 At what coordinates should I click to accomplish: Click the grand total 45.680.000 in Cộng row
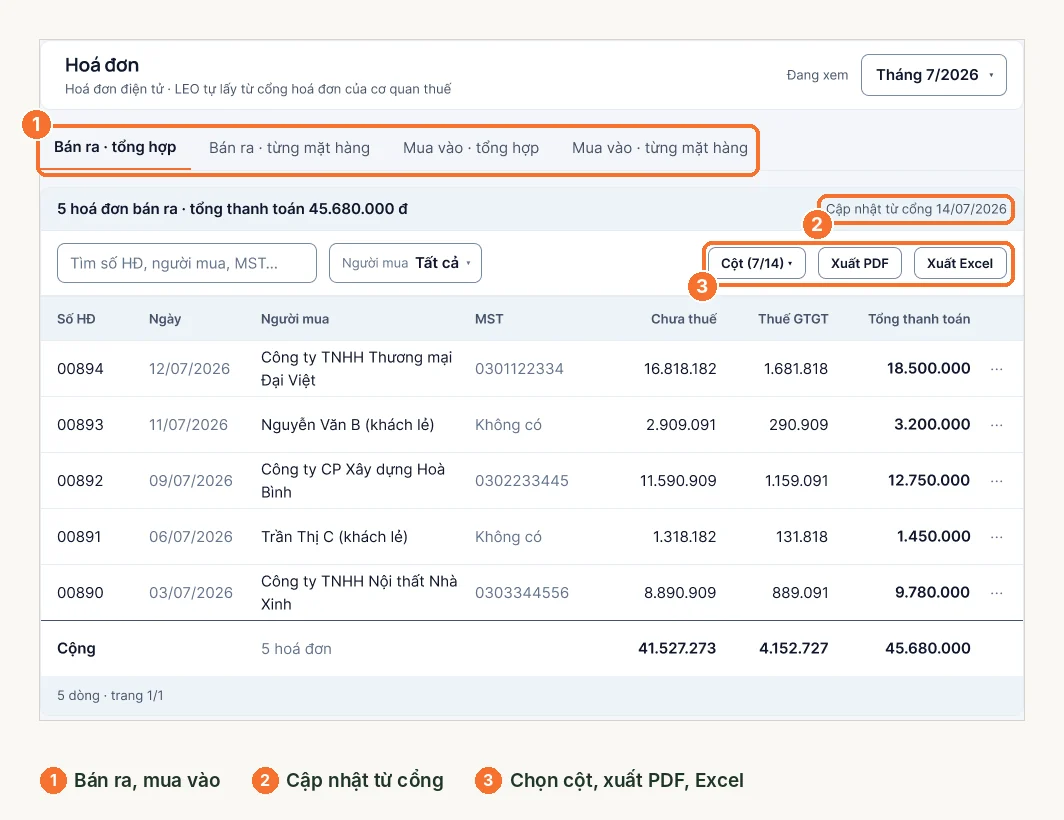tap(928, 648)
